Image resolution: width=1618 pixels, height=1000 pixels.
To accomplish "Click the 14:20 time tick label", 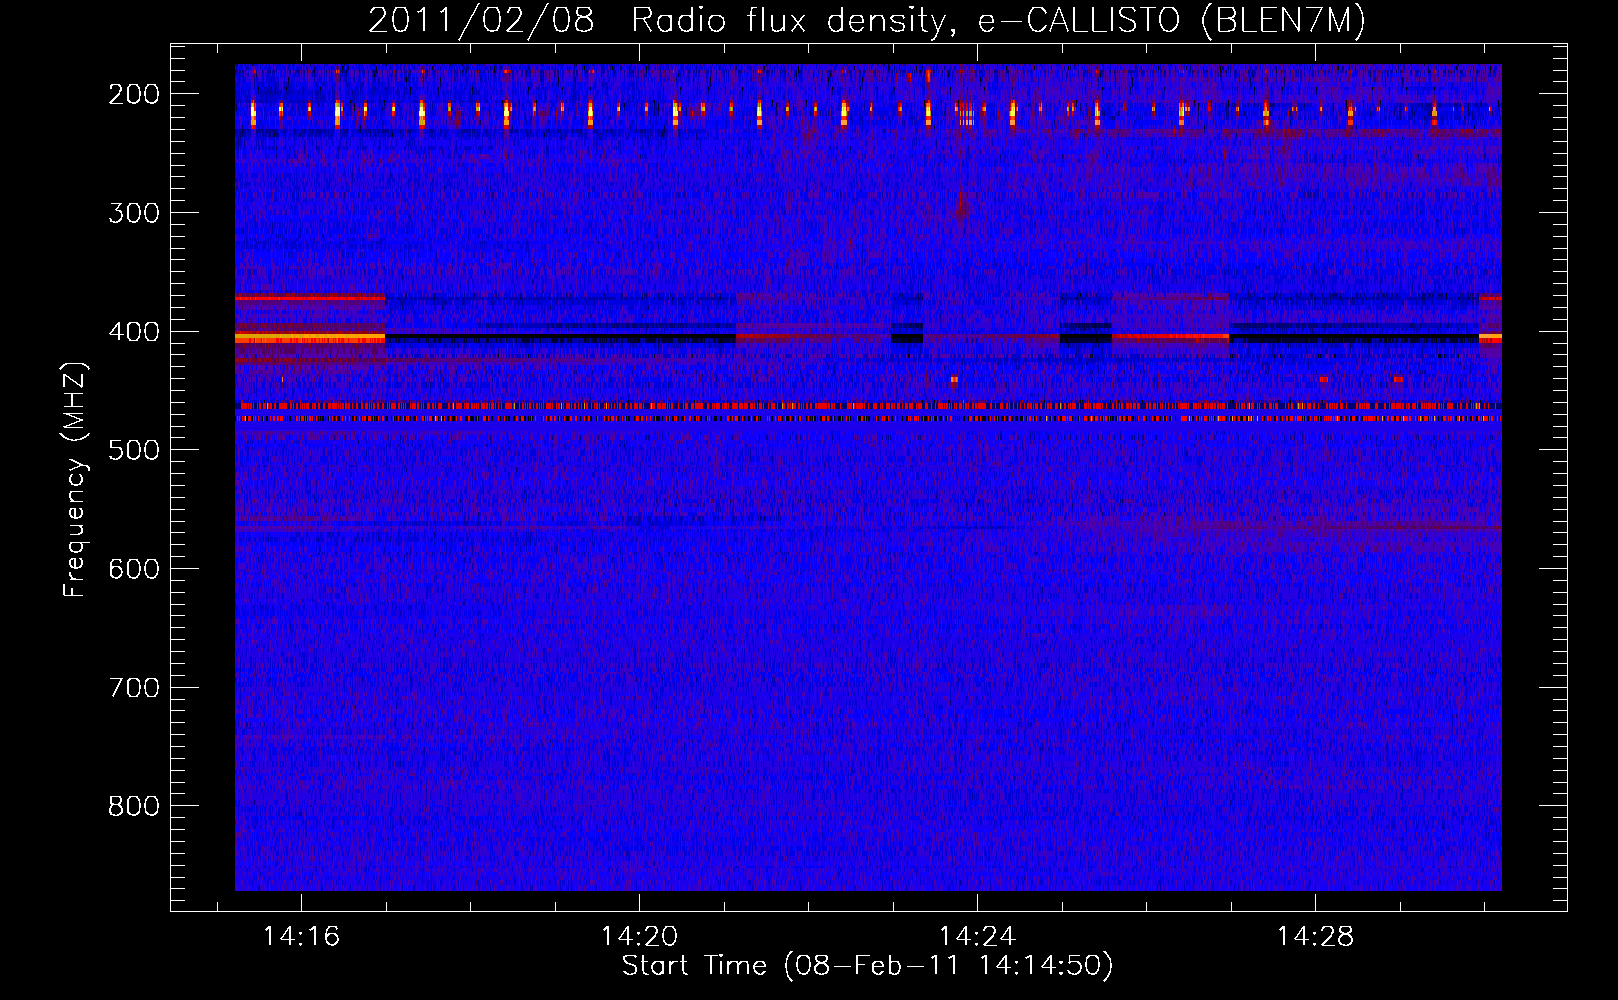I will coord(639,937).
